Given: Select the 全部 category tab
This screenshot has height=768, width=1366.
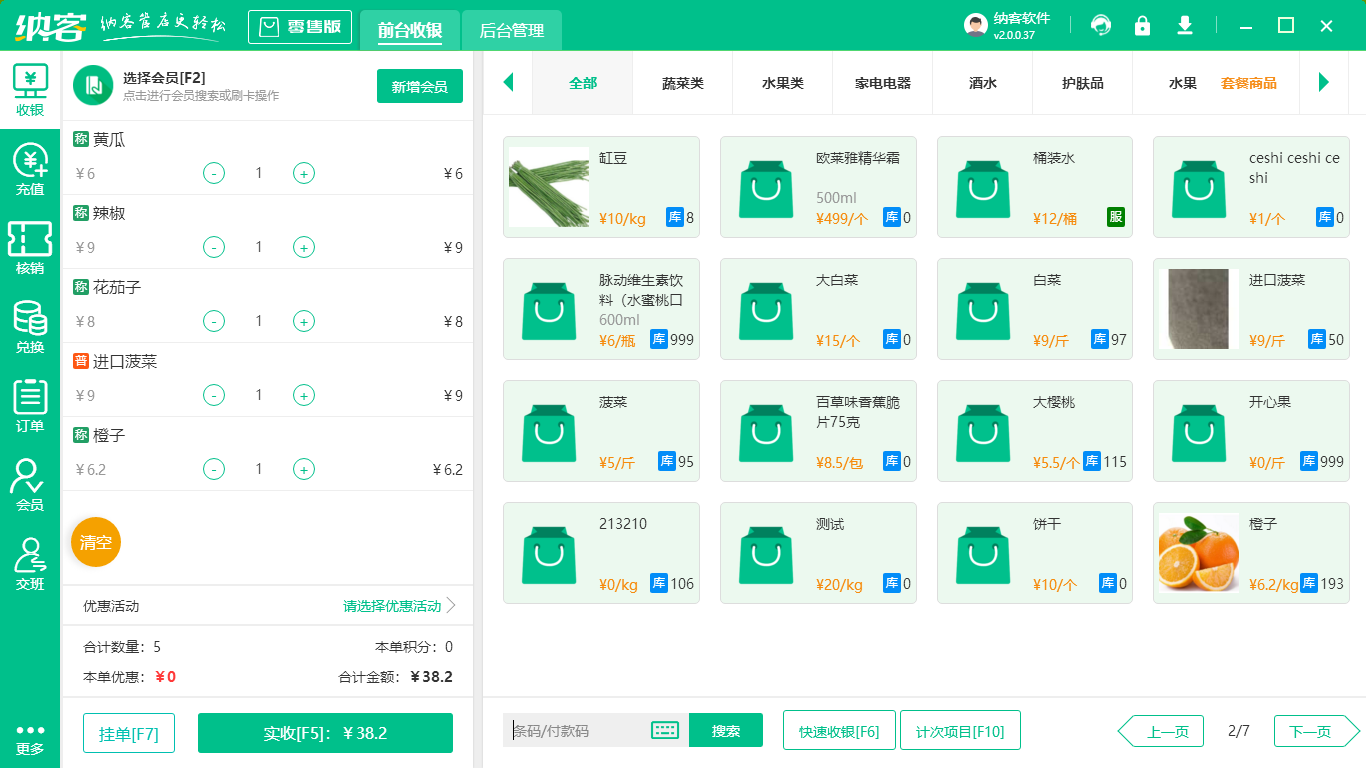Looking at the screenshot, I should pyautogui.click(x=583, y=83).
